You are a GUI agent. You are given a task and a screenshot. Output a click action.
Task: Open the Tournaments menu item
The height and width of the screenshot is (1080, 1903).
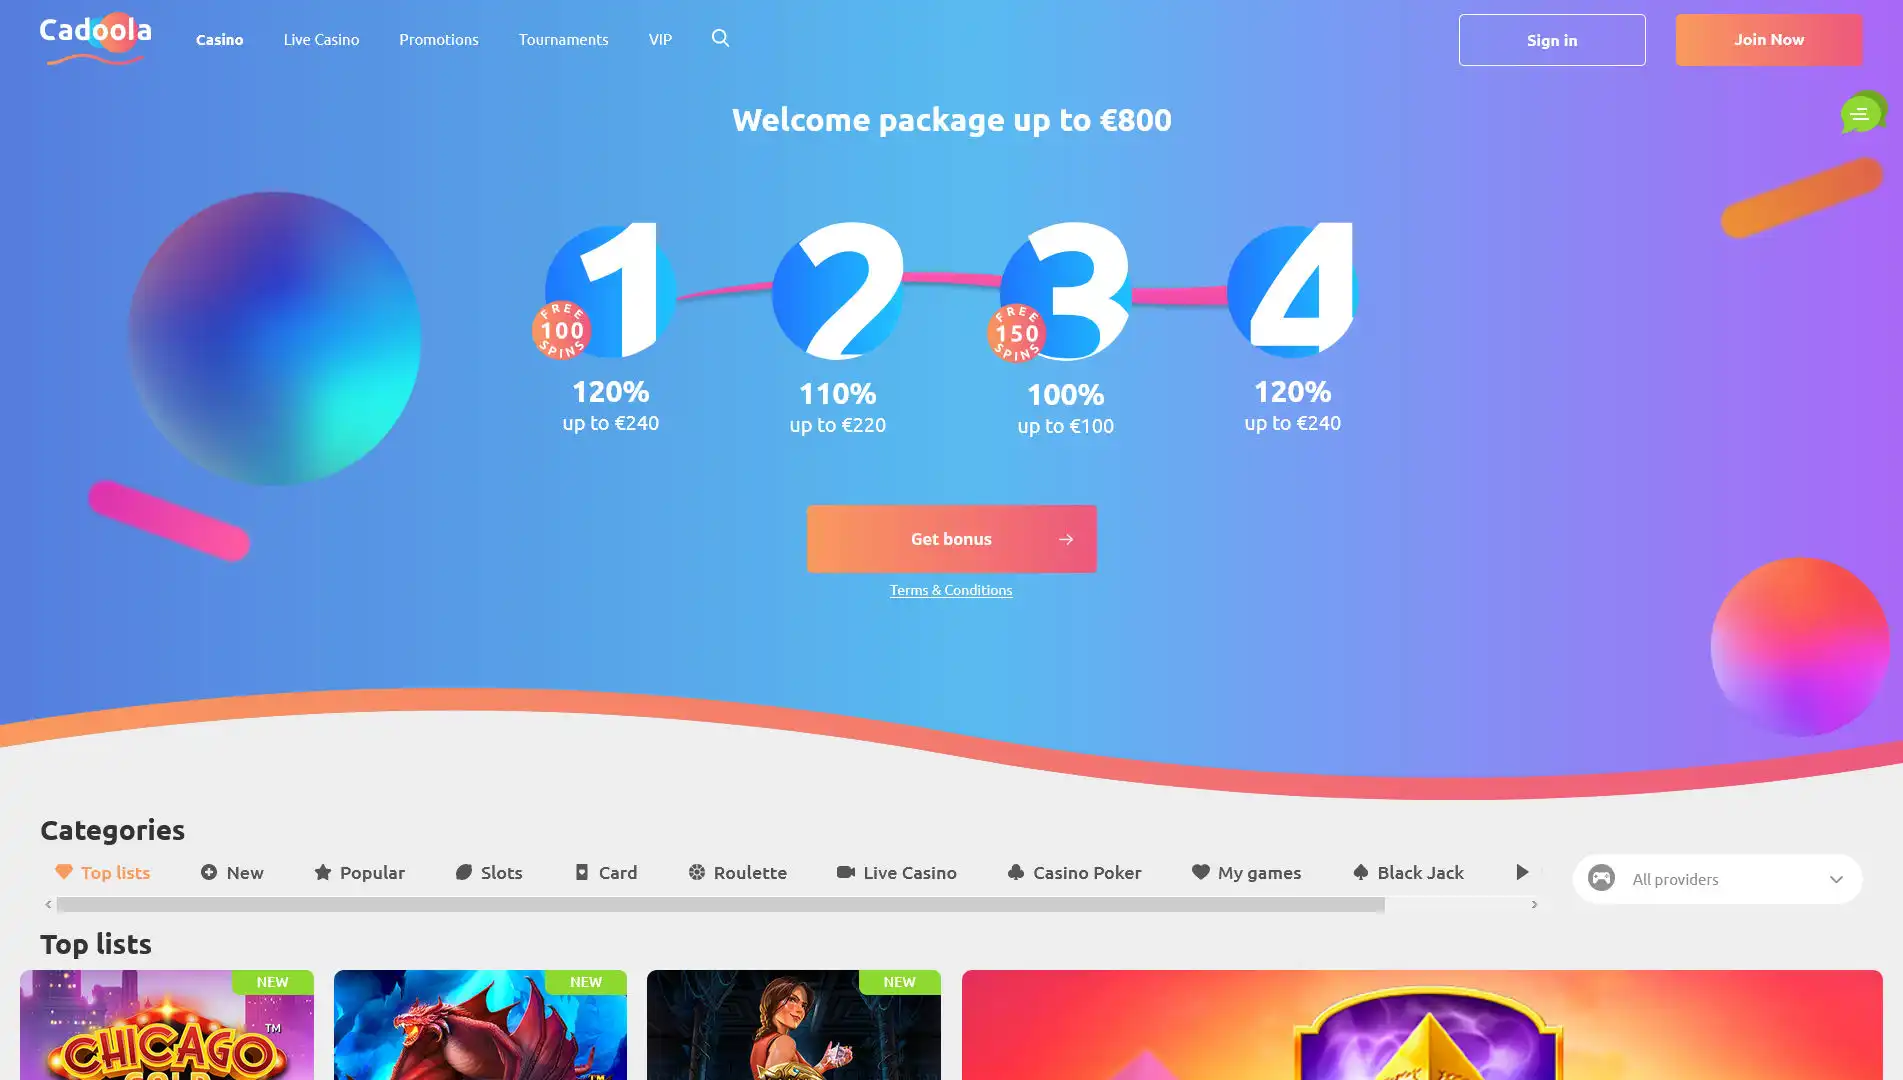coord(563,39)
